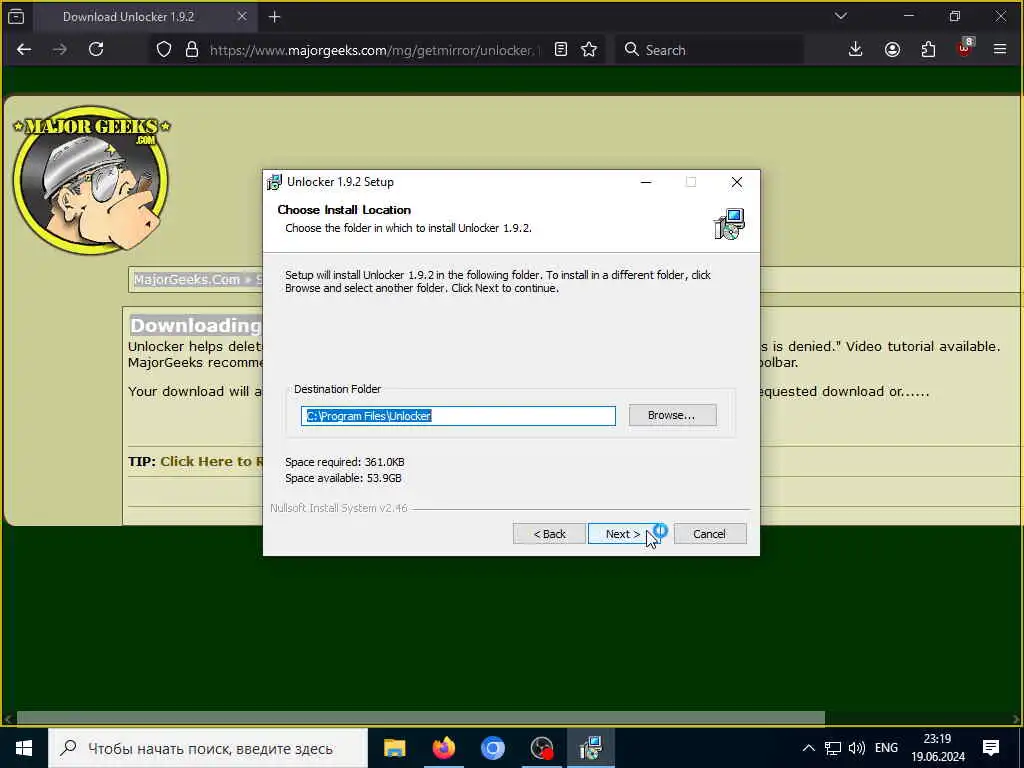Show hidden system tray icons
1024x768 pixels.
pos(808,748)
